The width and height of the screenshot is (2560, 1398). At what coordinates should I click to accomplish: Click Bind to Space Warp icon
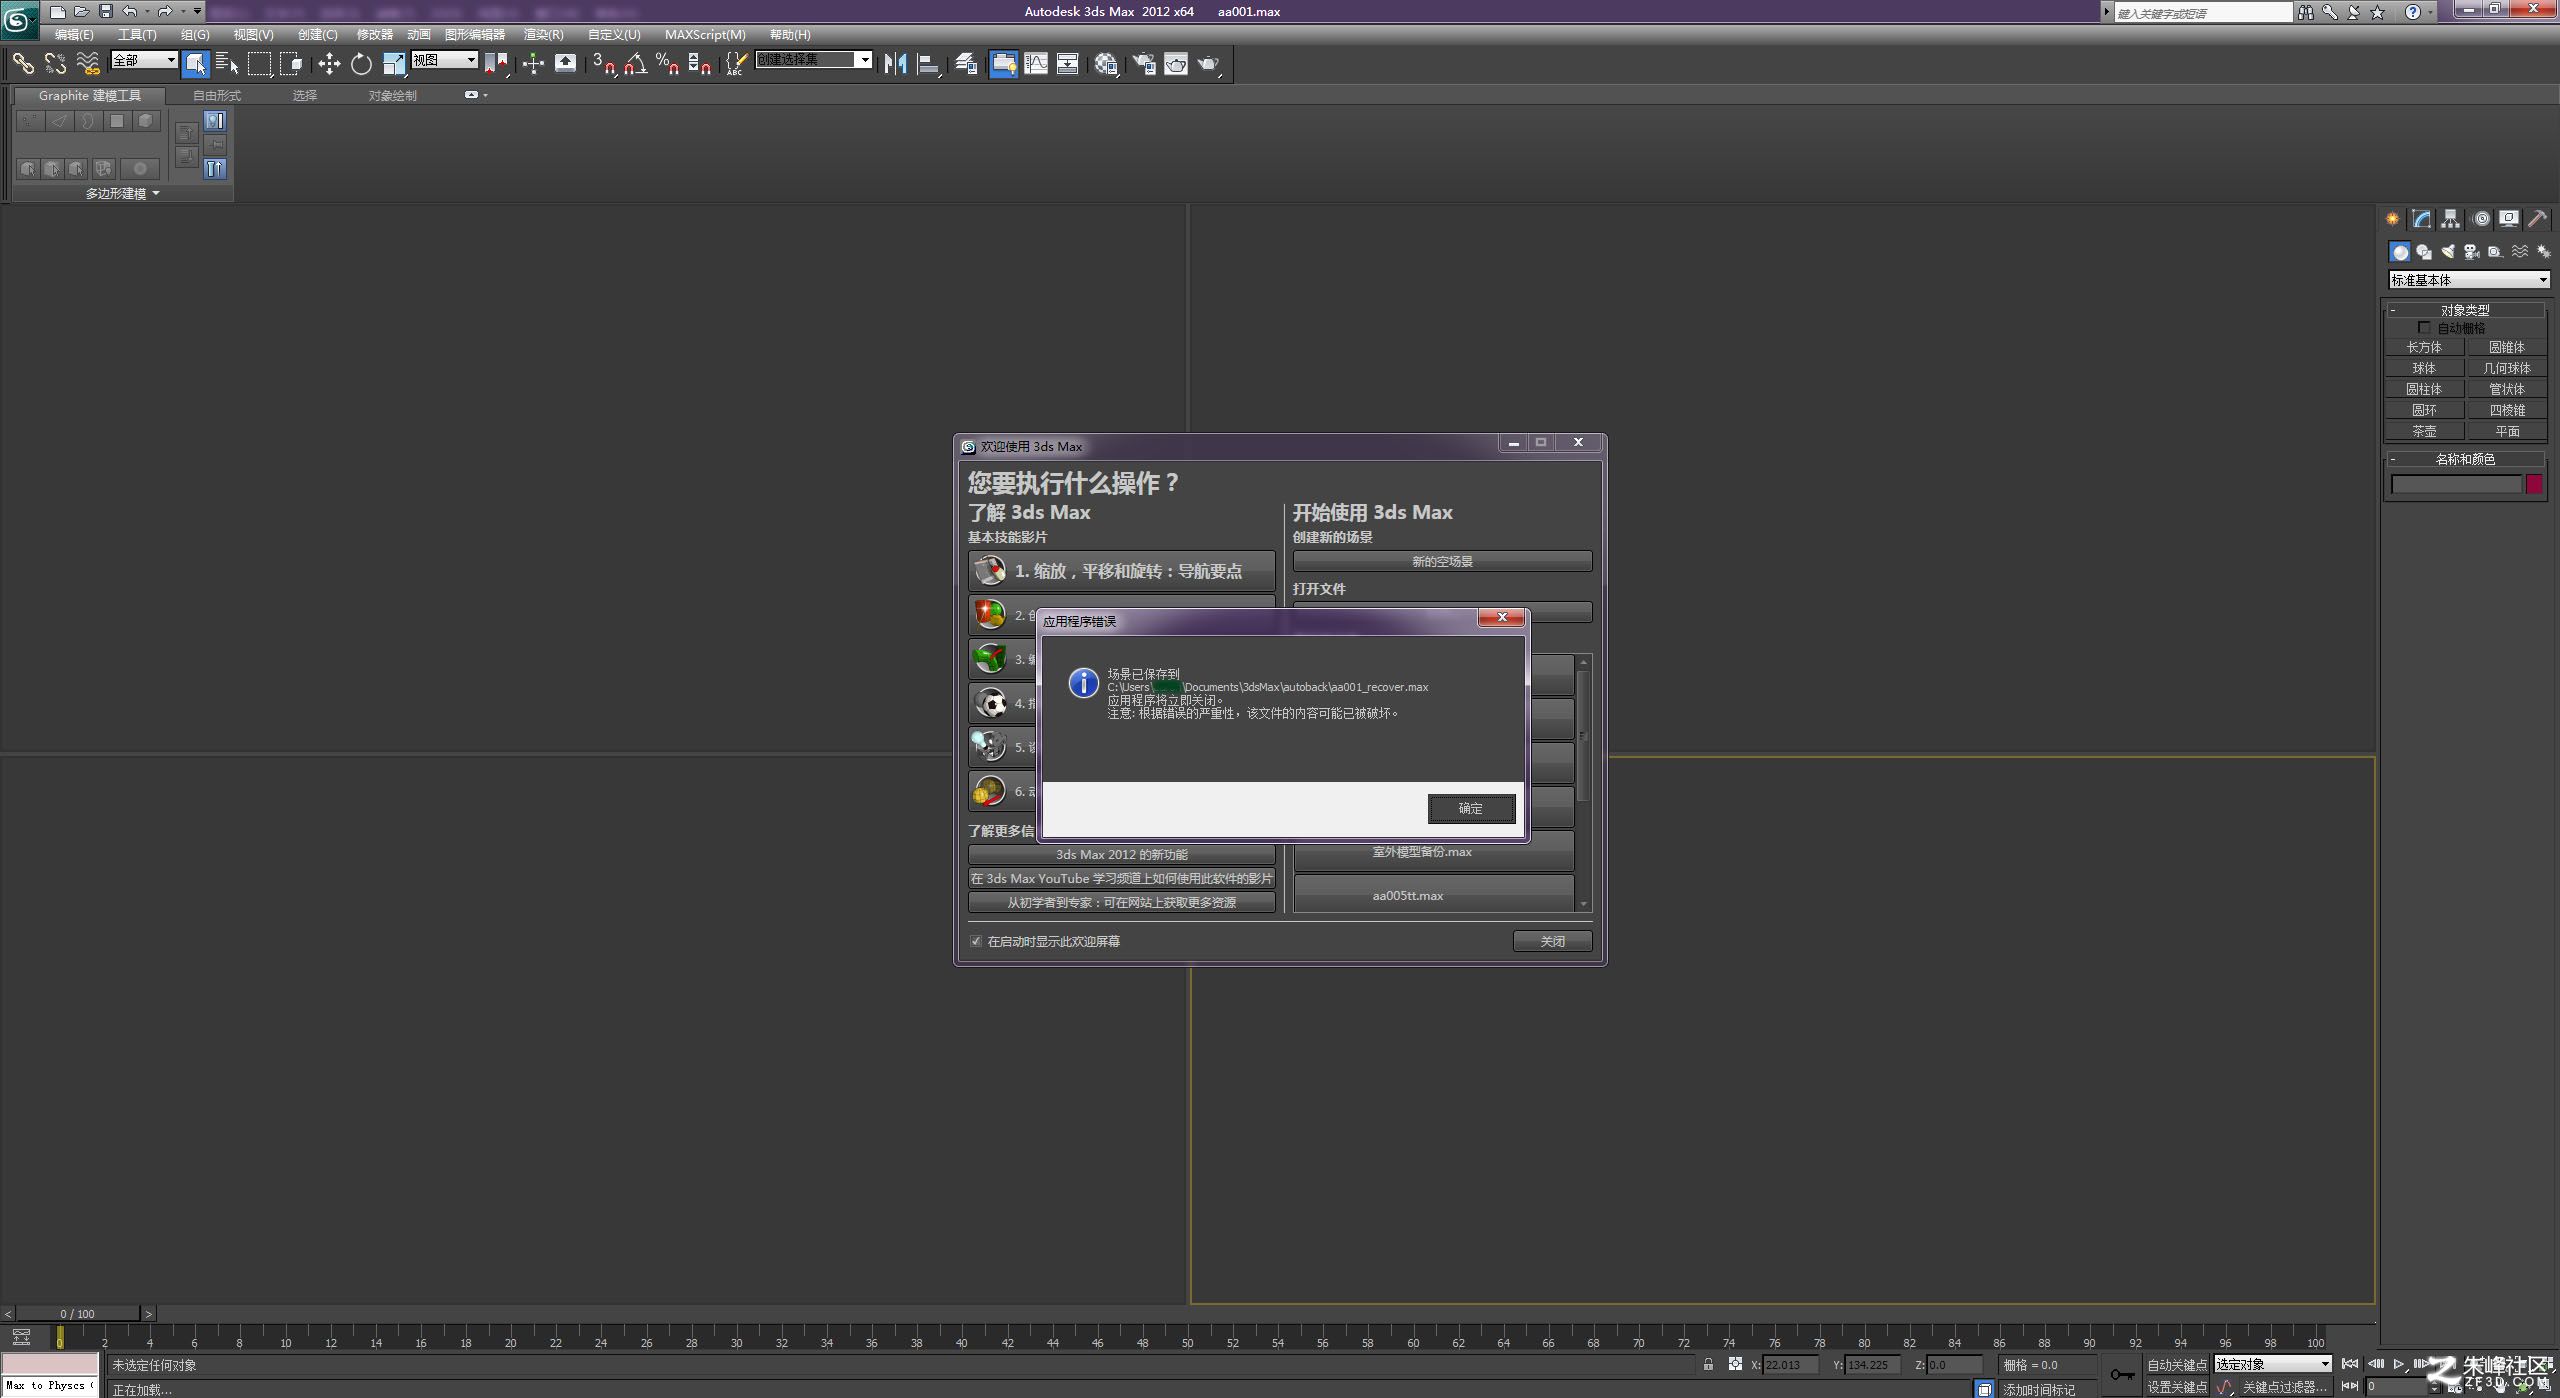[x=88, y=64]
